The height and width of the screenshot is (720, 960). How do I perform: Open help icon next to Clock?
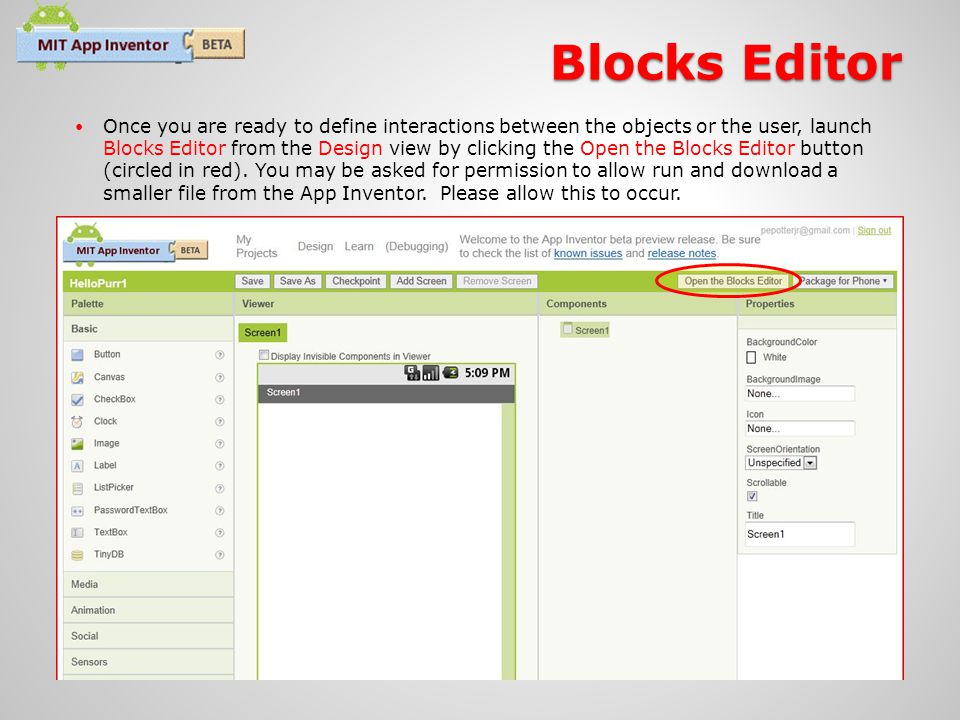point(220,422)
